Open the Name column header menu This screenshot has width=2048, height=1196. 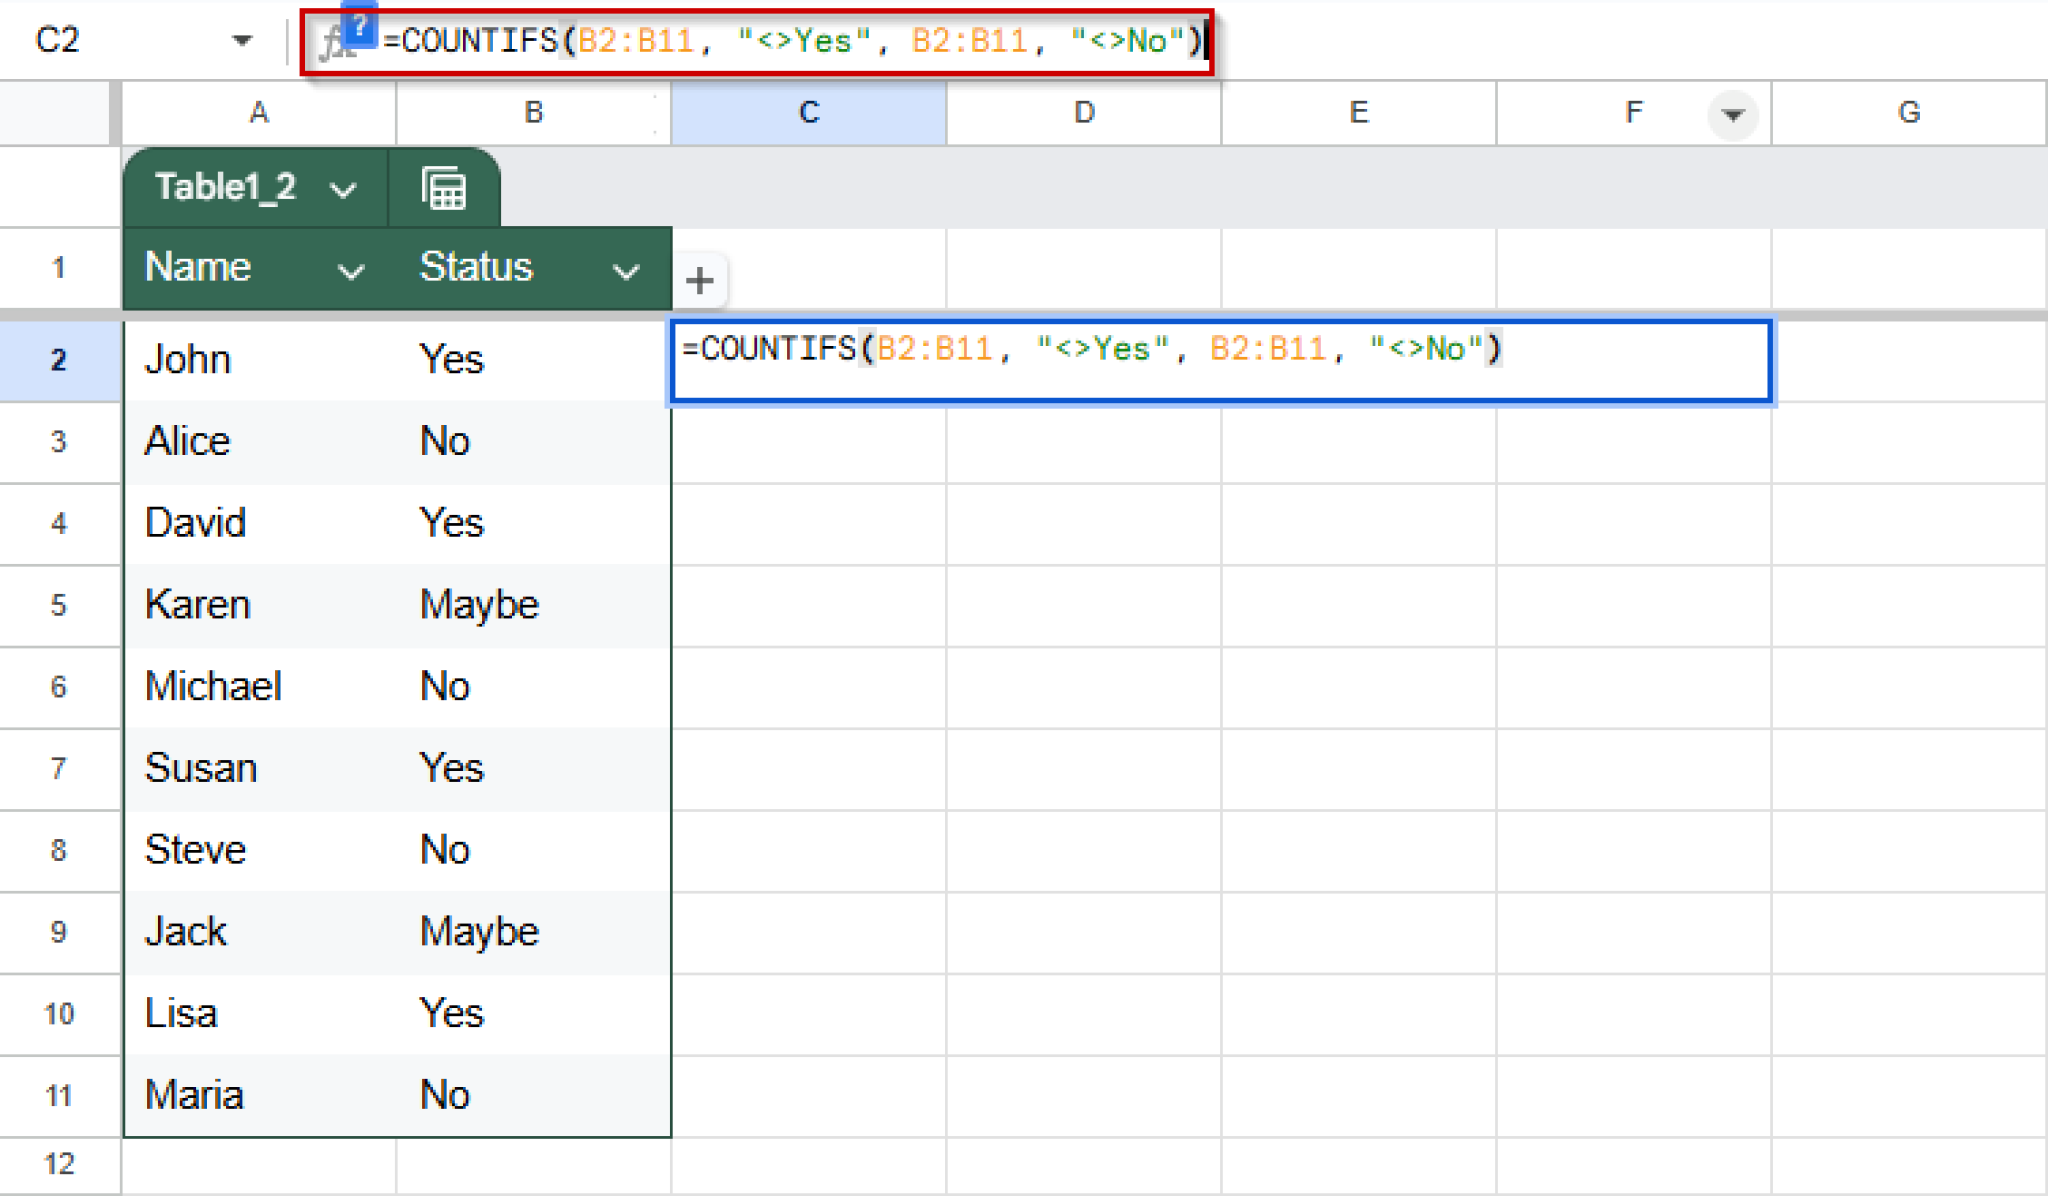coord(352,269)
